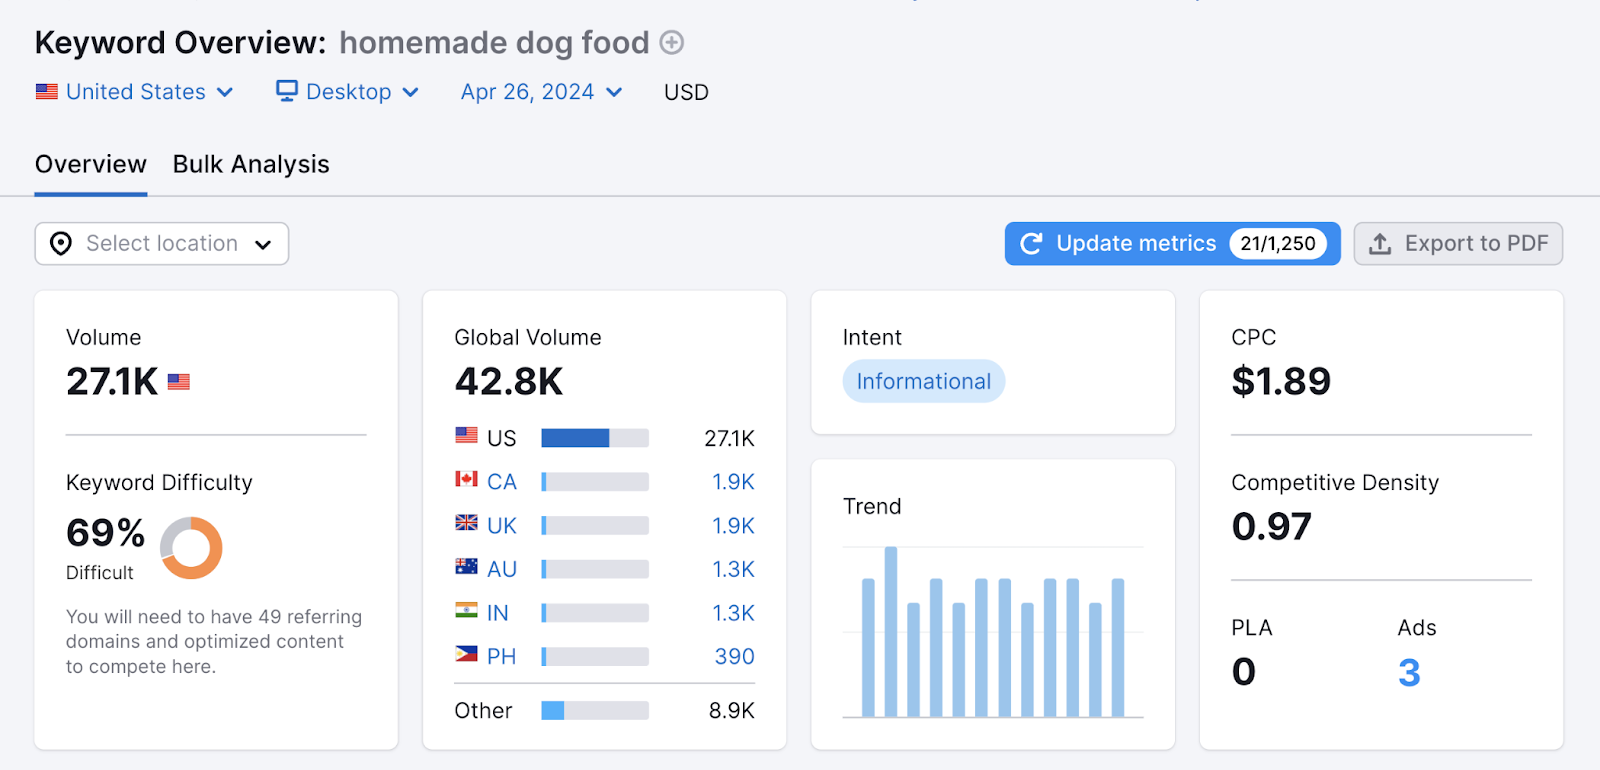Screen dimensions: 1600x770
Task: Click the Update metrics button
Action: [1135, 243]
